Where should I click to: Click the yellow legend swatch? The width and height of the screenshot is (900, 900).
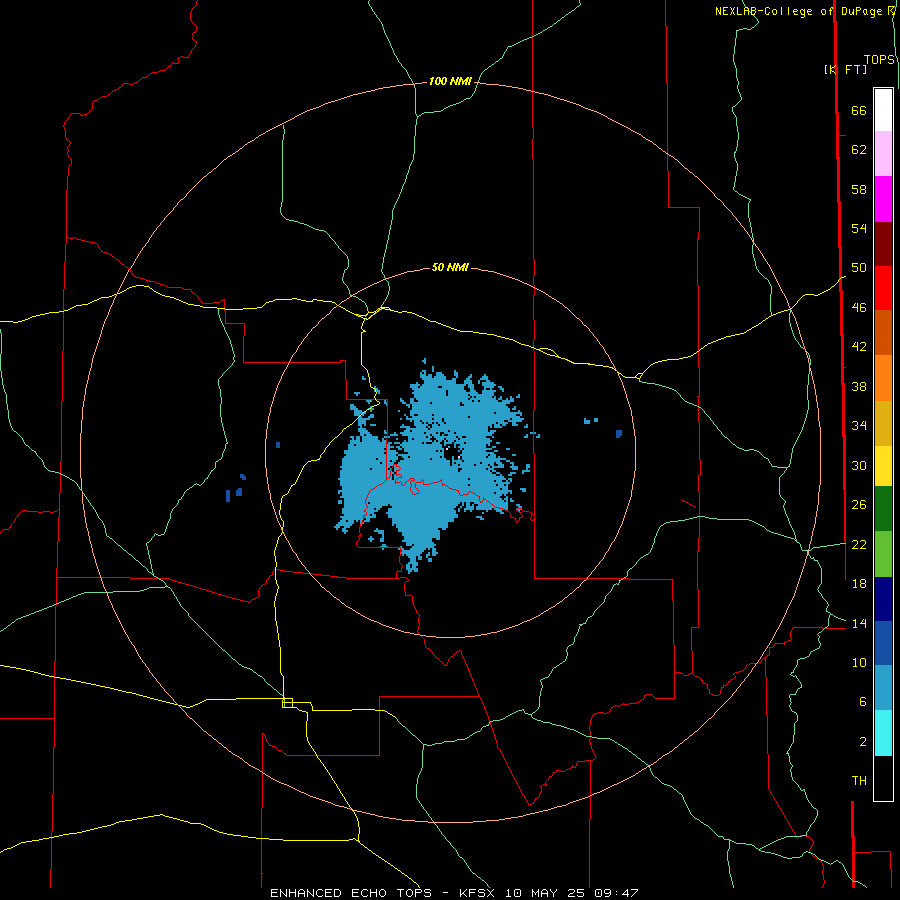click(x=883, y=466)
